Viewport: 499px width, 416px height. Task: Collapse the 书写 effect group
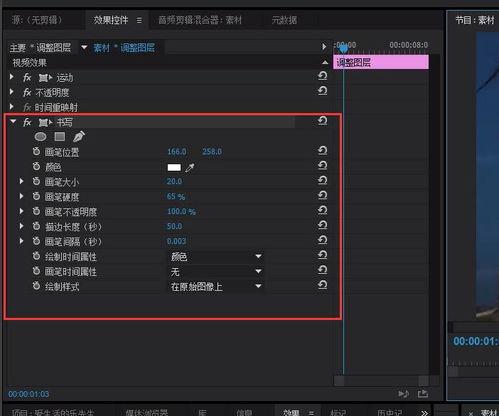pyautogui.click(x=13, y=122)
